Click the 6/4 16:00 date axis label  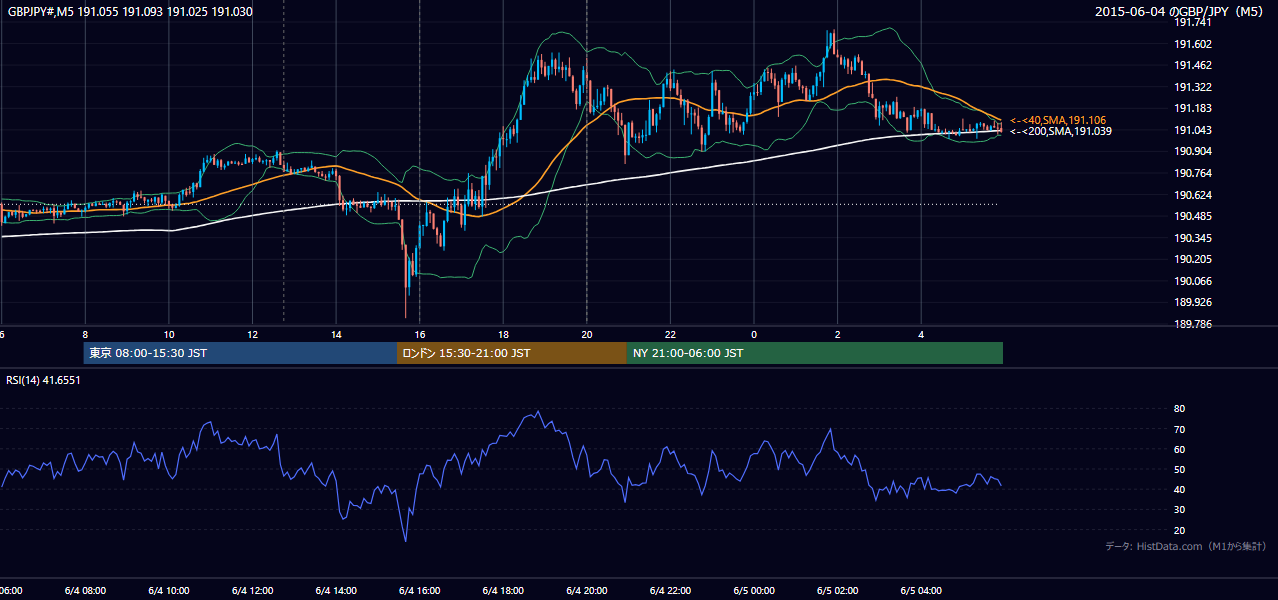point(419,591)
